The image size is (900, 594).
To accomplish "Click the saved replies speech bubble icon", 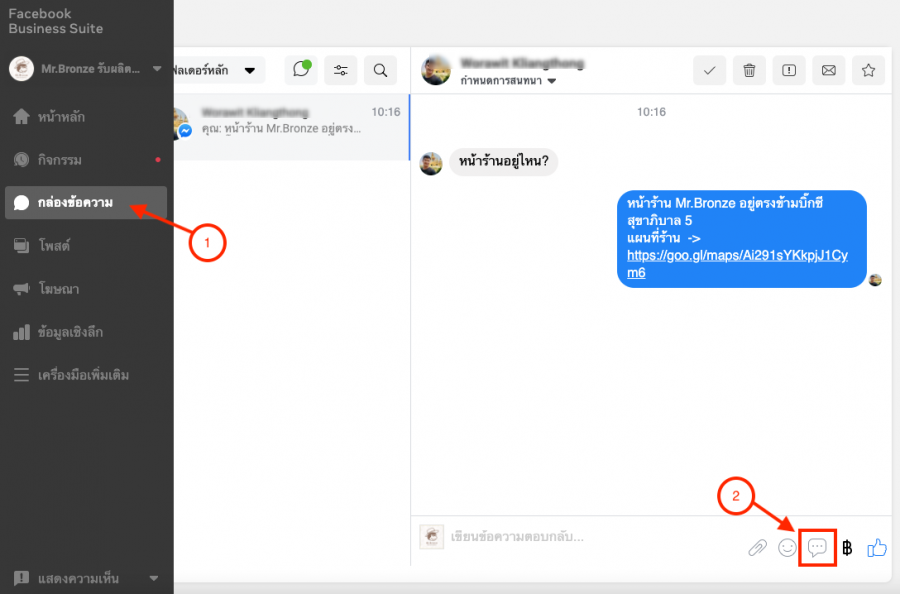I will (x=817, y=548).
